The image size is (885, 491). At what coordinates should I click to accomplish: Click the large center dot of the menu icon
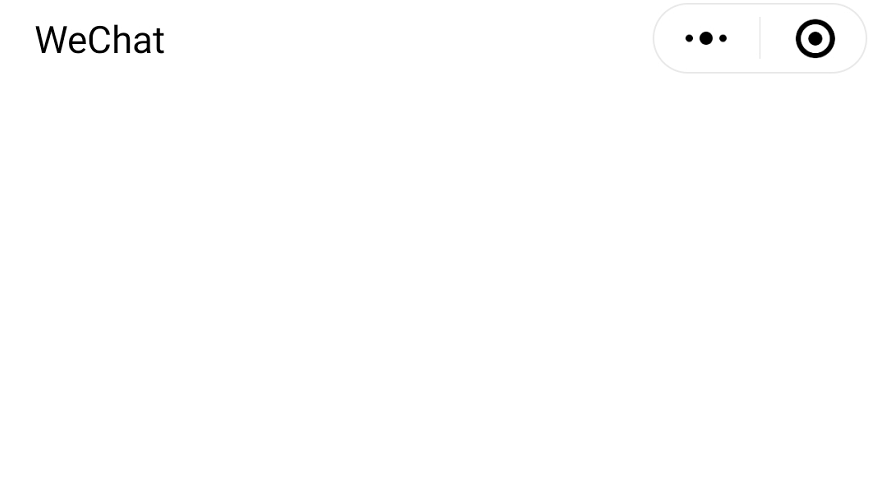(x=706, y=38)
